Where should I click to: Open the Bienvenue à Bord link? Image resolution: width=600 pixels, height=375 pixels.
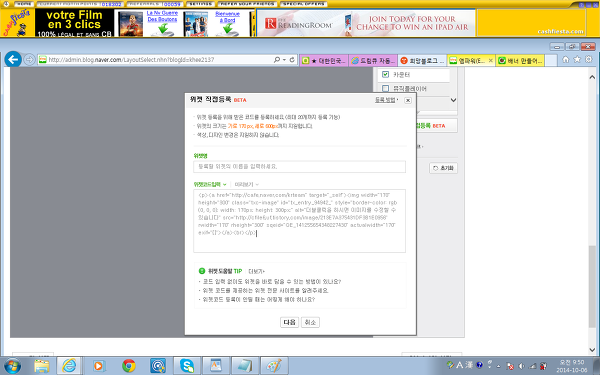click(x=227, y=16)
